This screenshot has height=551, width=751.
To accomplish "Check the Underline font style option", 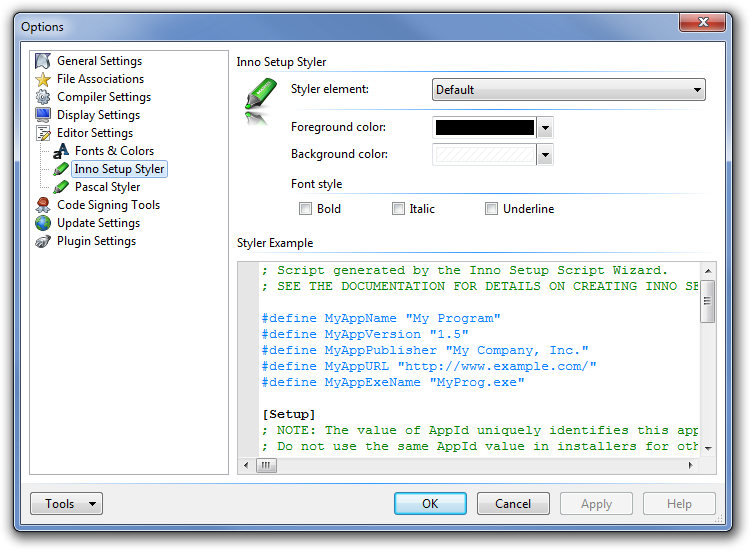I will (491, 209).
